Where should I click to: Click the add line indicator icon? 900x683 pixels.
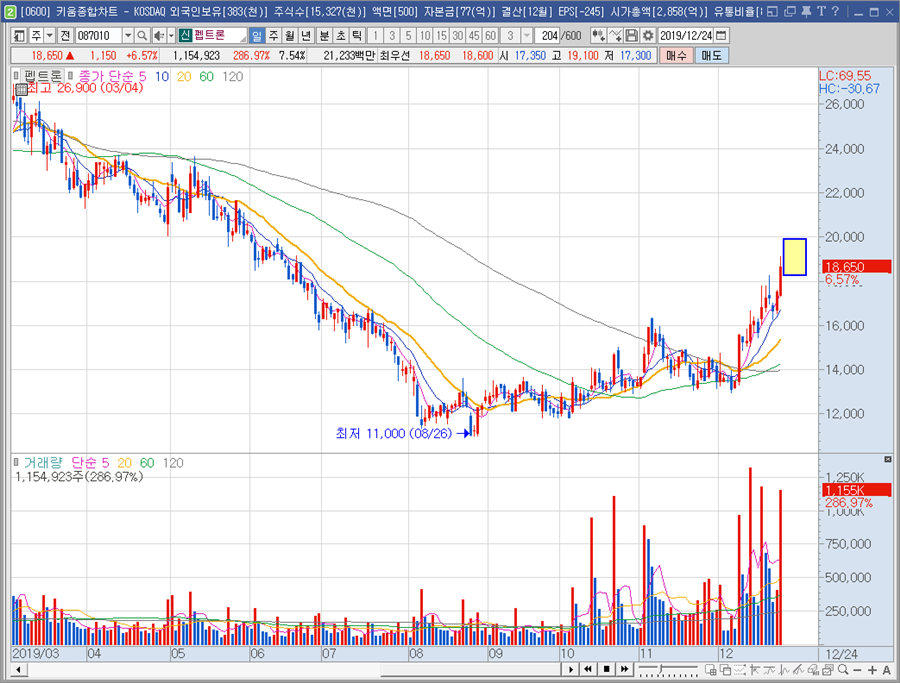[x=615, y=36]
